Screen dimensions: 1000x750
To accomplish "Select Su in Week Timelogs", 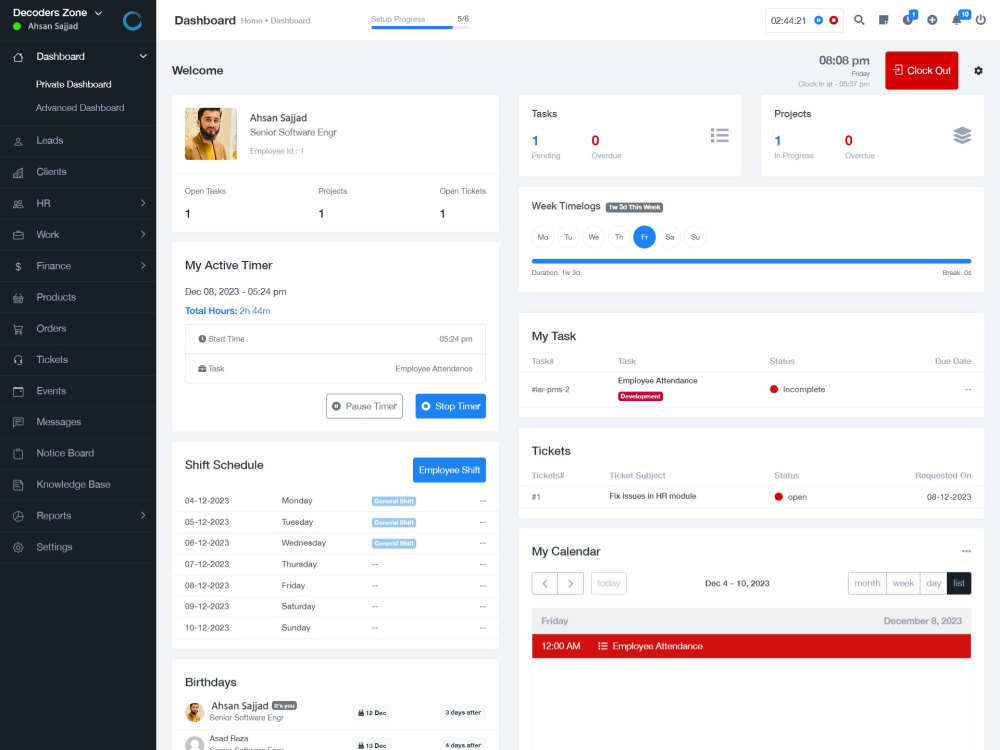I will 695,237.
